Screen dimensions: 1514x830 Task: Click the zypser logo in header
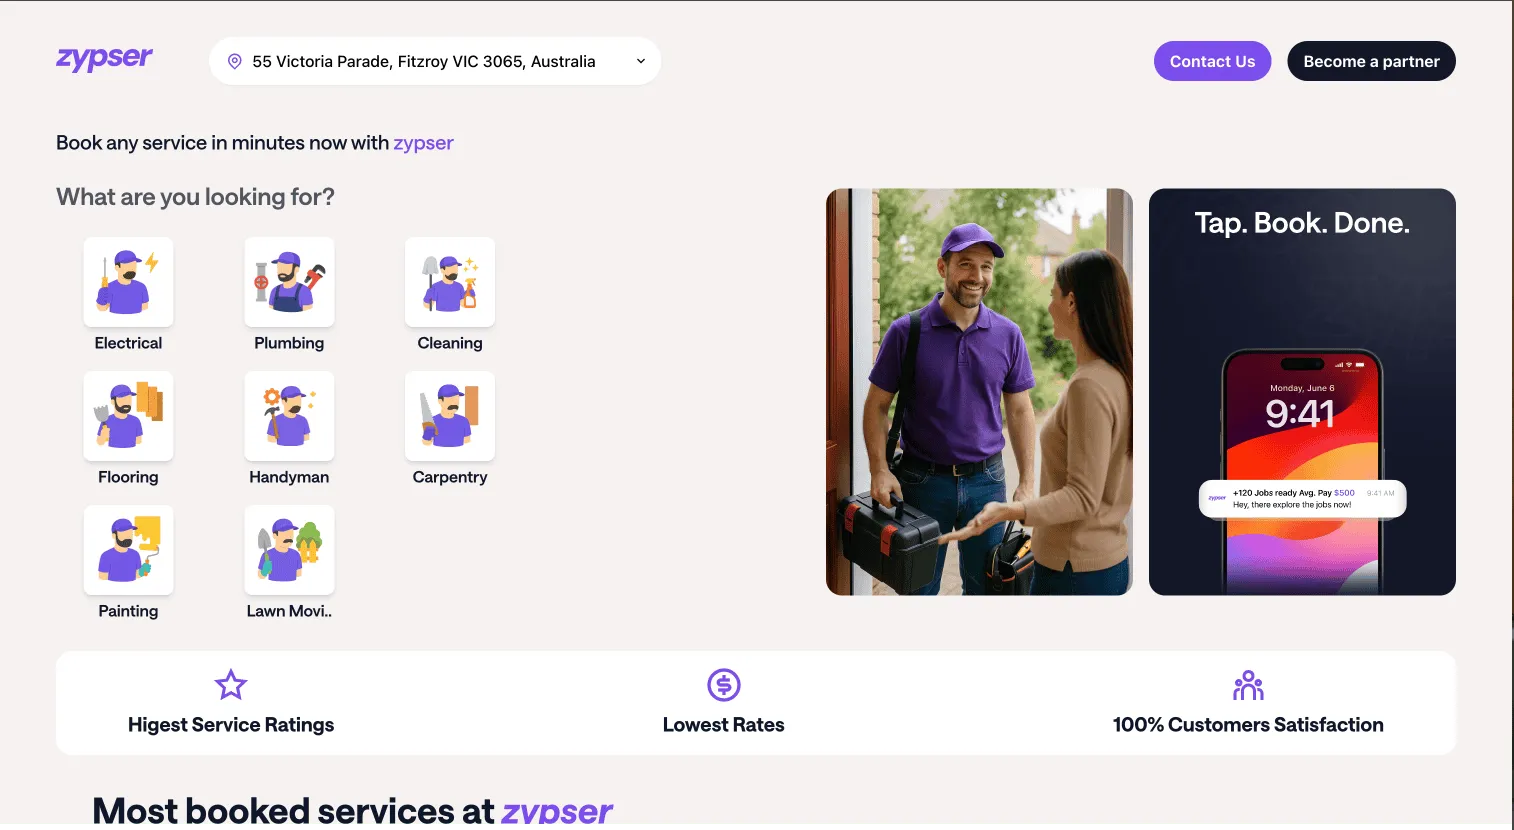(104, 59)
